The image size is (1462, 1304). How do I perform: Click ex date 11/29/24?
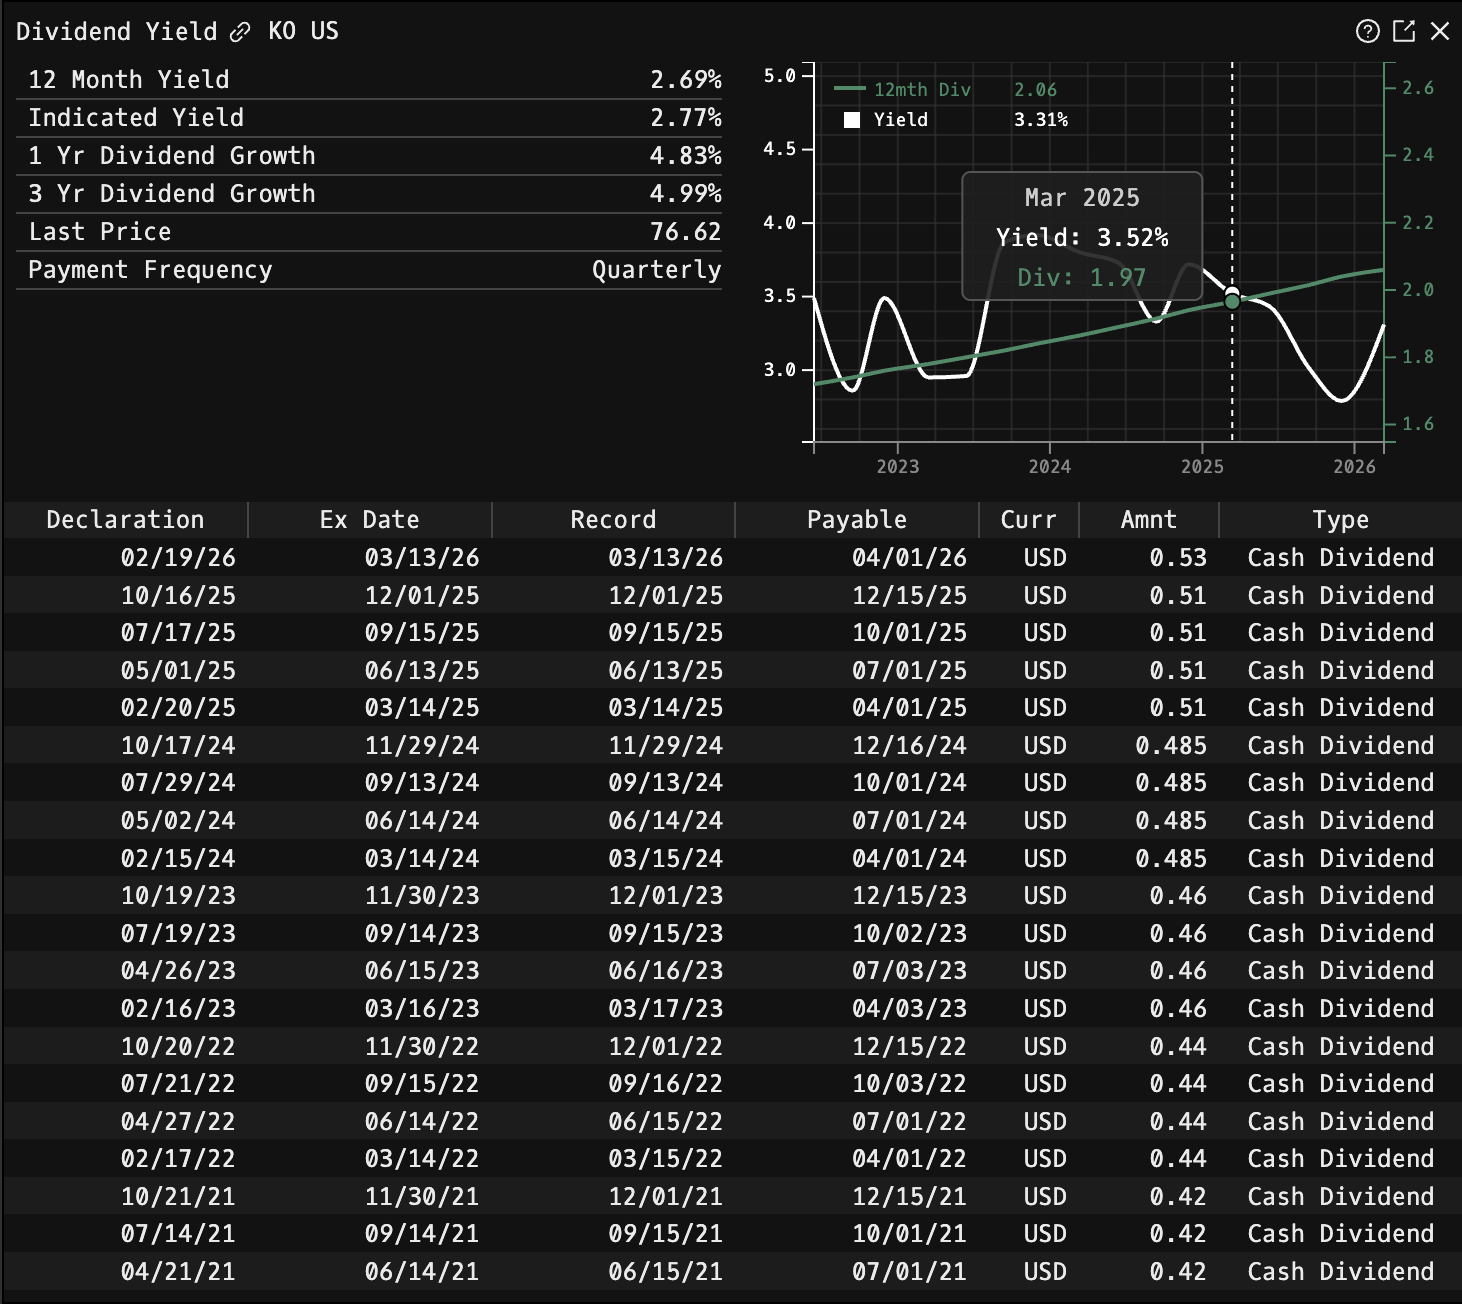point(422,746)
